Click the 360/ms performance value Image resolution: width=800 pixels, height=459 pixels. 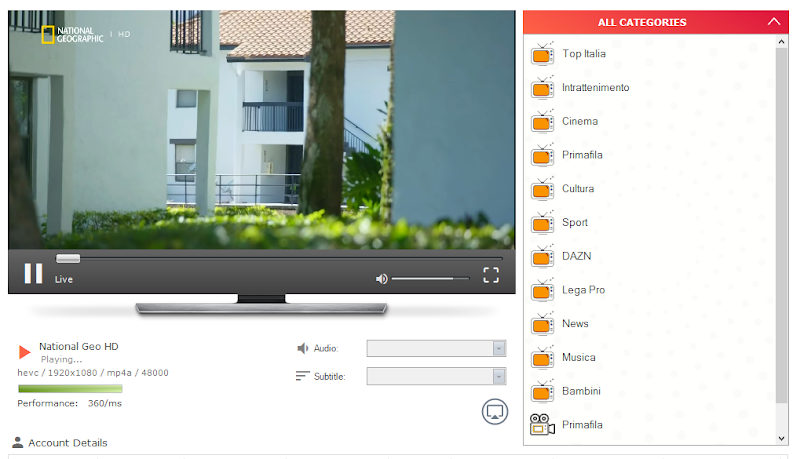105,403
